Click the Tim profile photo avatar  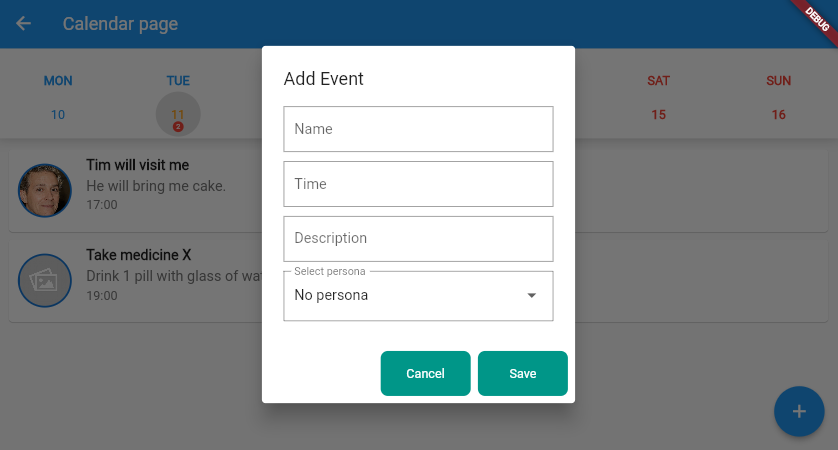(x=45, y=190)
